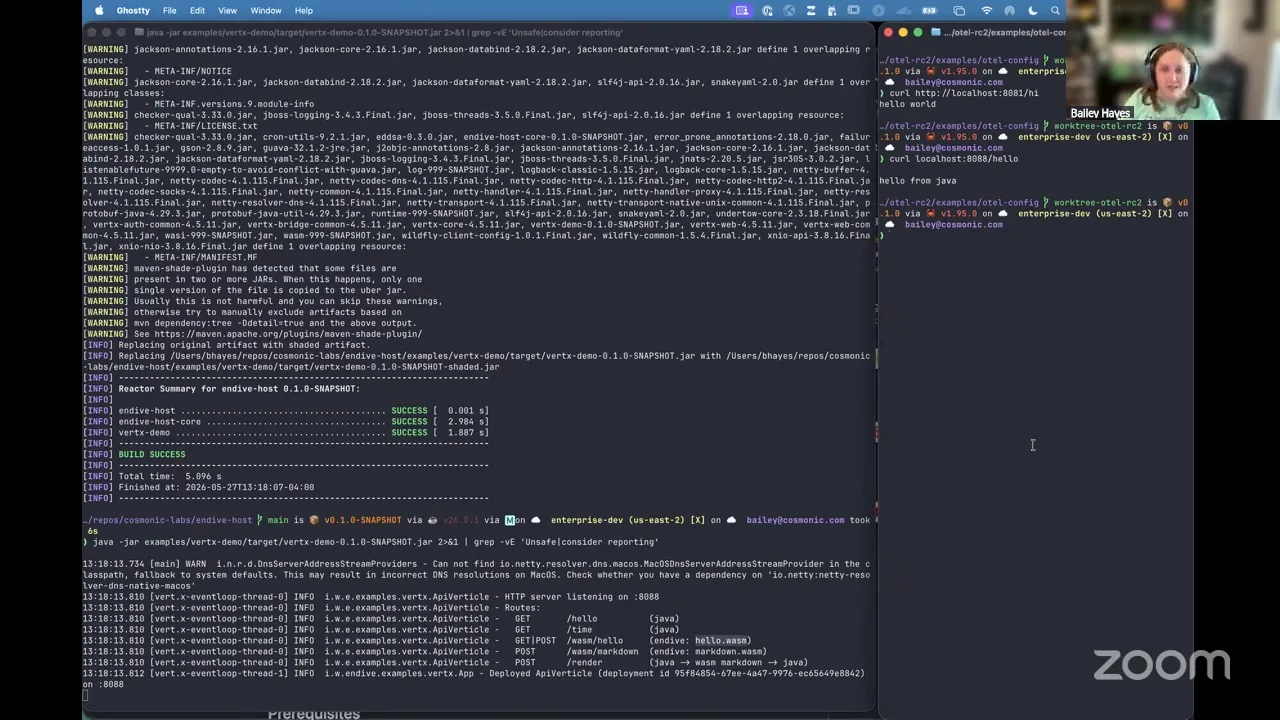Click 'hello from java' output in right terminal

click(918, 181)
